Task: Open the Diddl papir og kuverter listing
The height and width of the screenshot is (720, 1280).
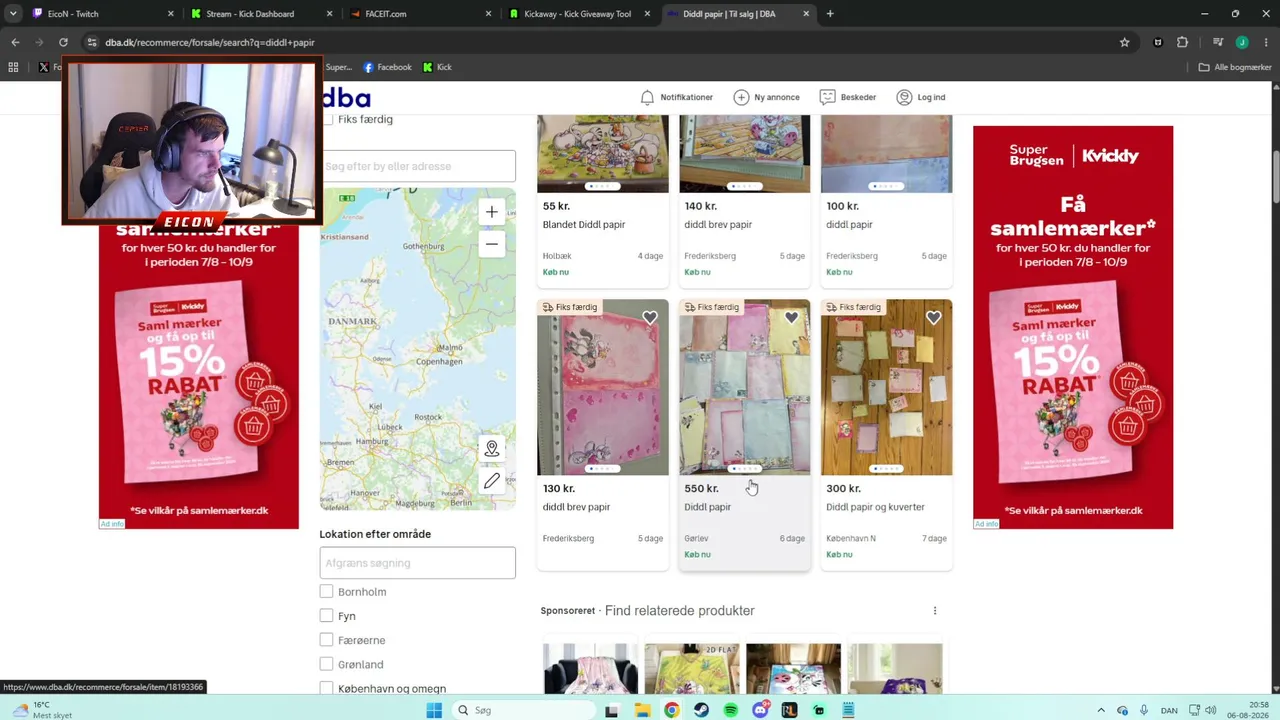Action: point(875,507)
